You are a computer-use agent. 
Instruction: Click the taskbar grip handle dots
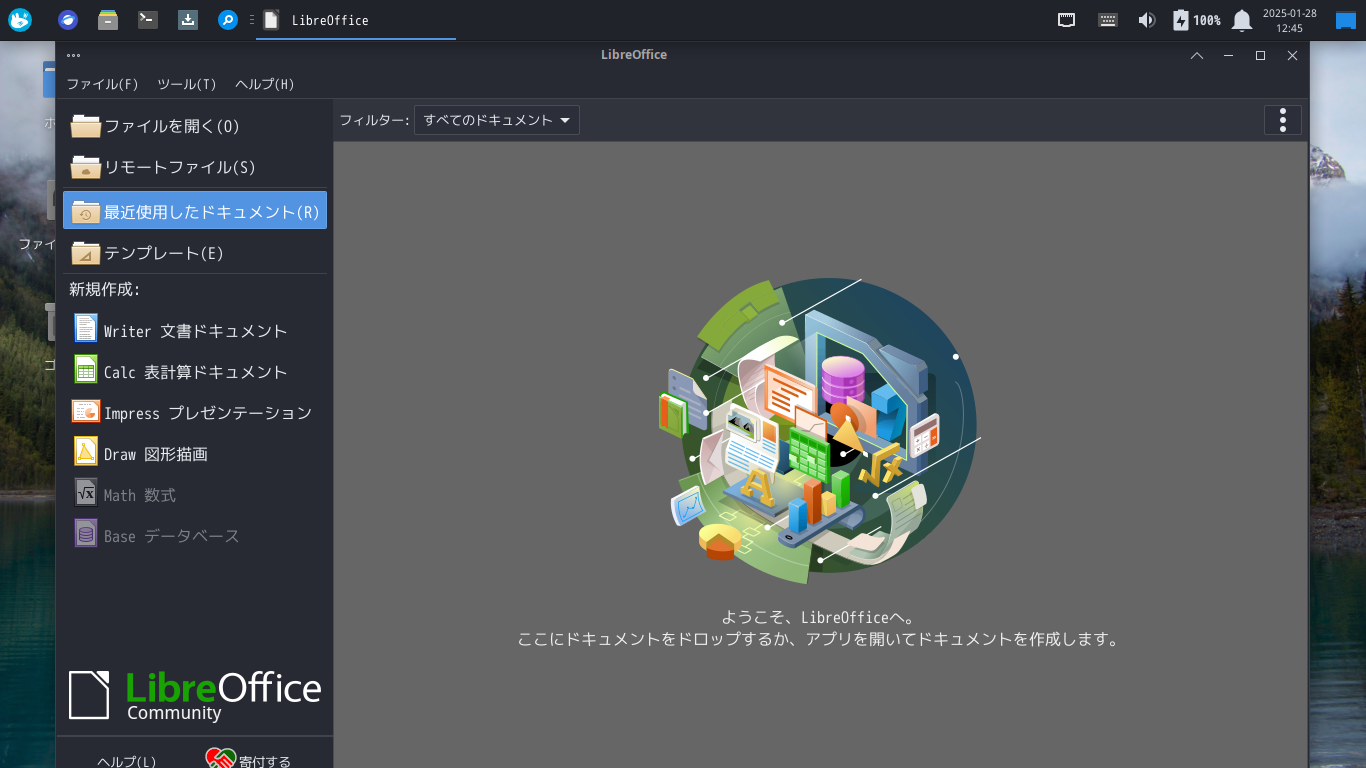tap(251, 20)
